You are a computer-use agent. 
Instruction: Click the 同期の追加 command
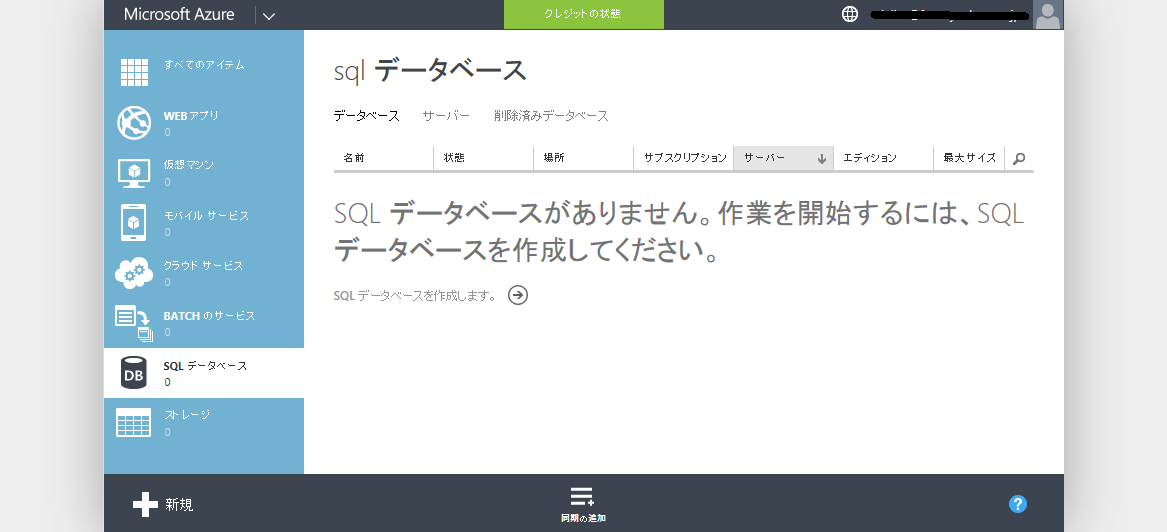point(583,504)
